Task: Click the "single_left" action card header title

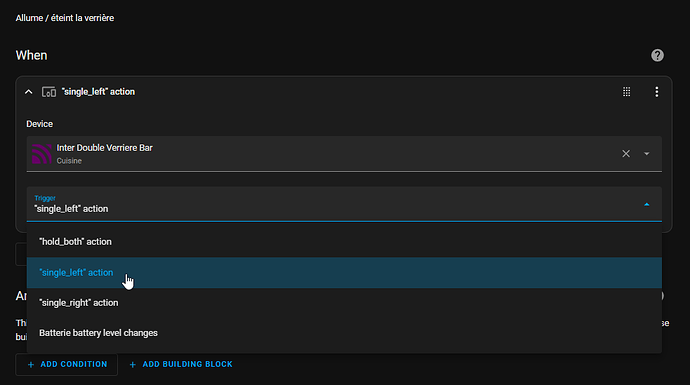Action: coord(99,92)
